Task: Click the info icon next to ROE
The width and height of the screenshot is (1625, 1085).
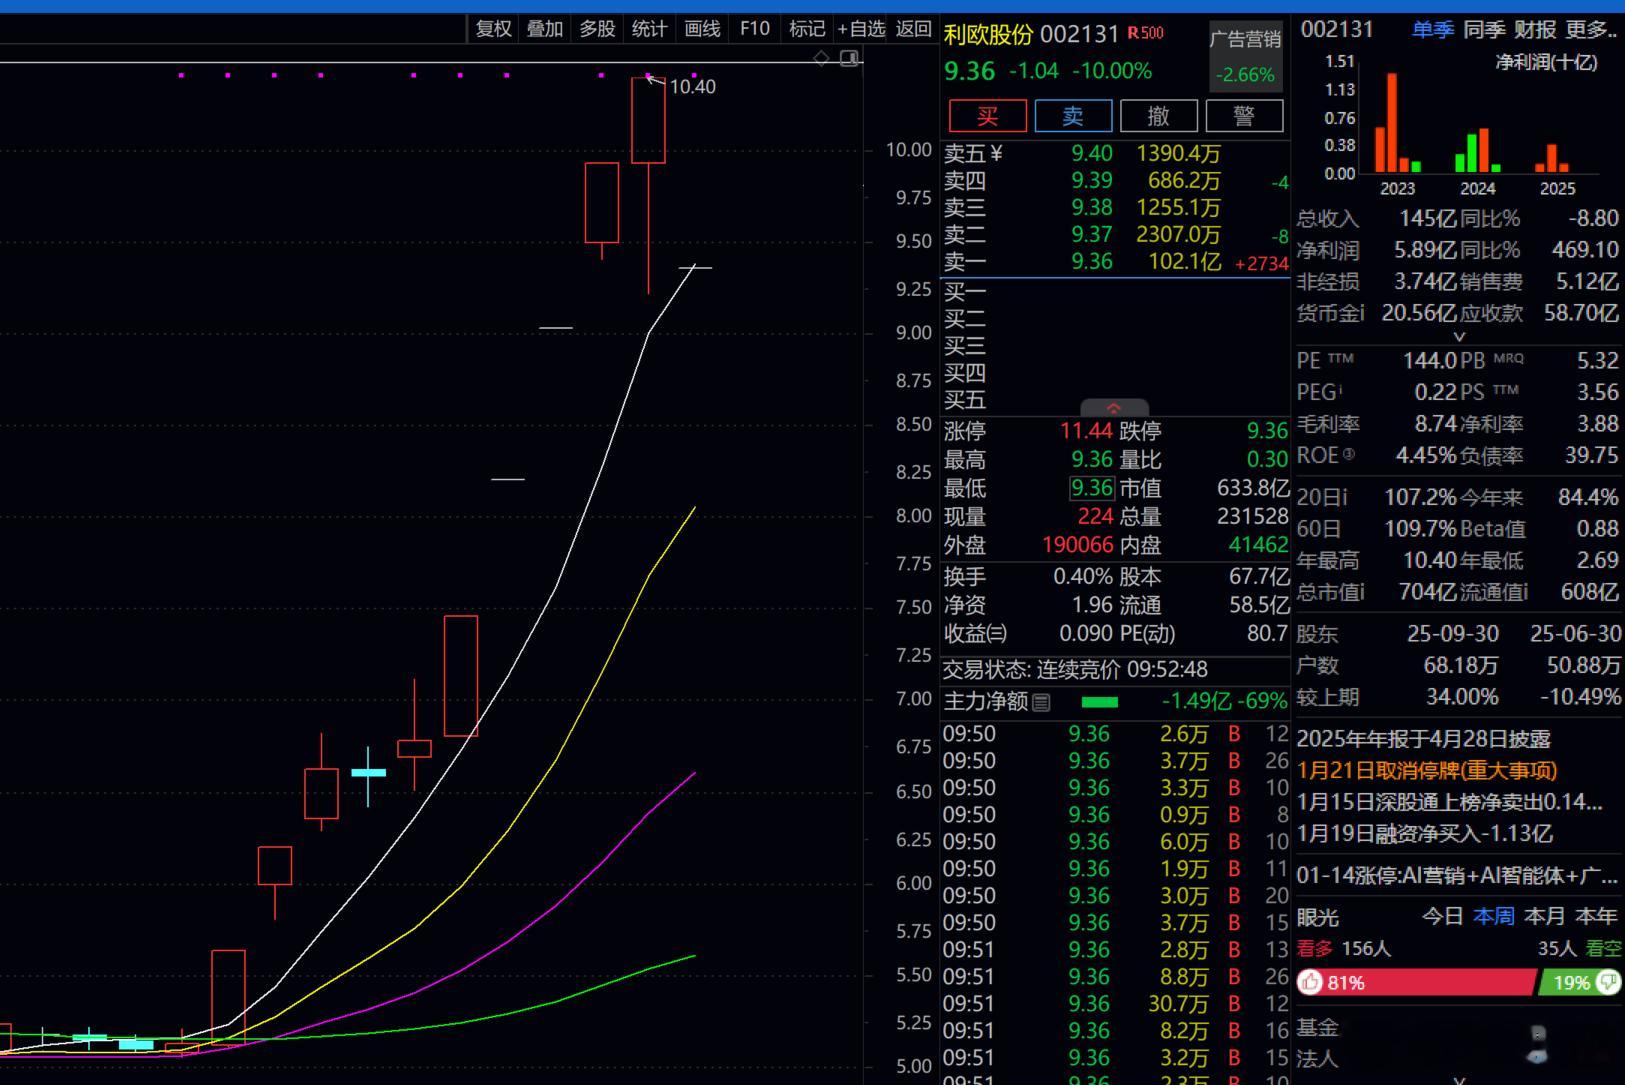Action: tap(1348, 455)
